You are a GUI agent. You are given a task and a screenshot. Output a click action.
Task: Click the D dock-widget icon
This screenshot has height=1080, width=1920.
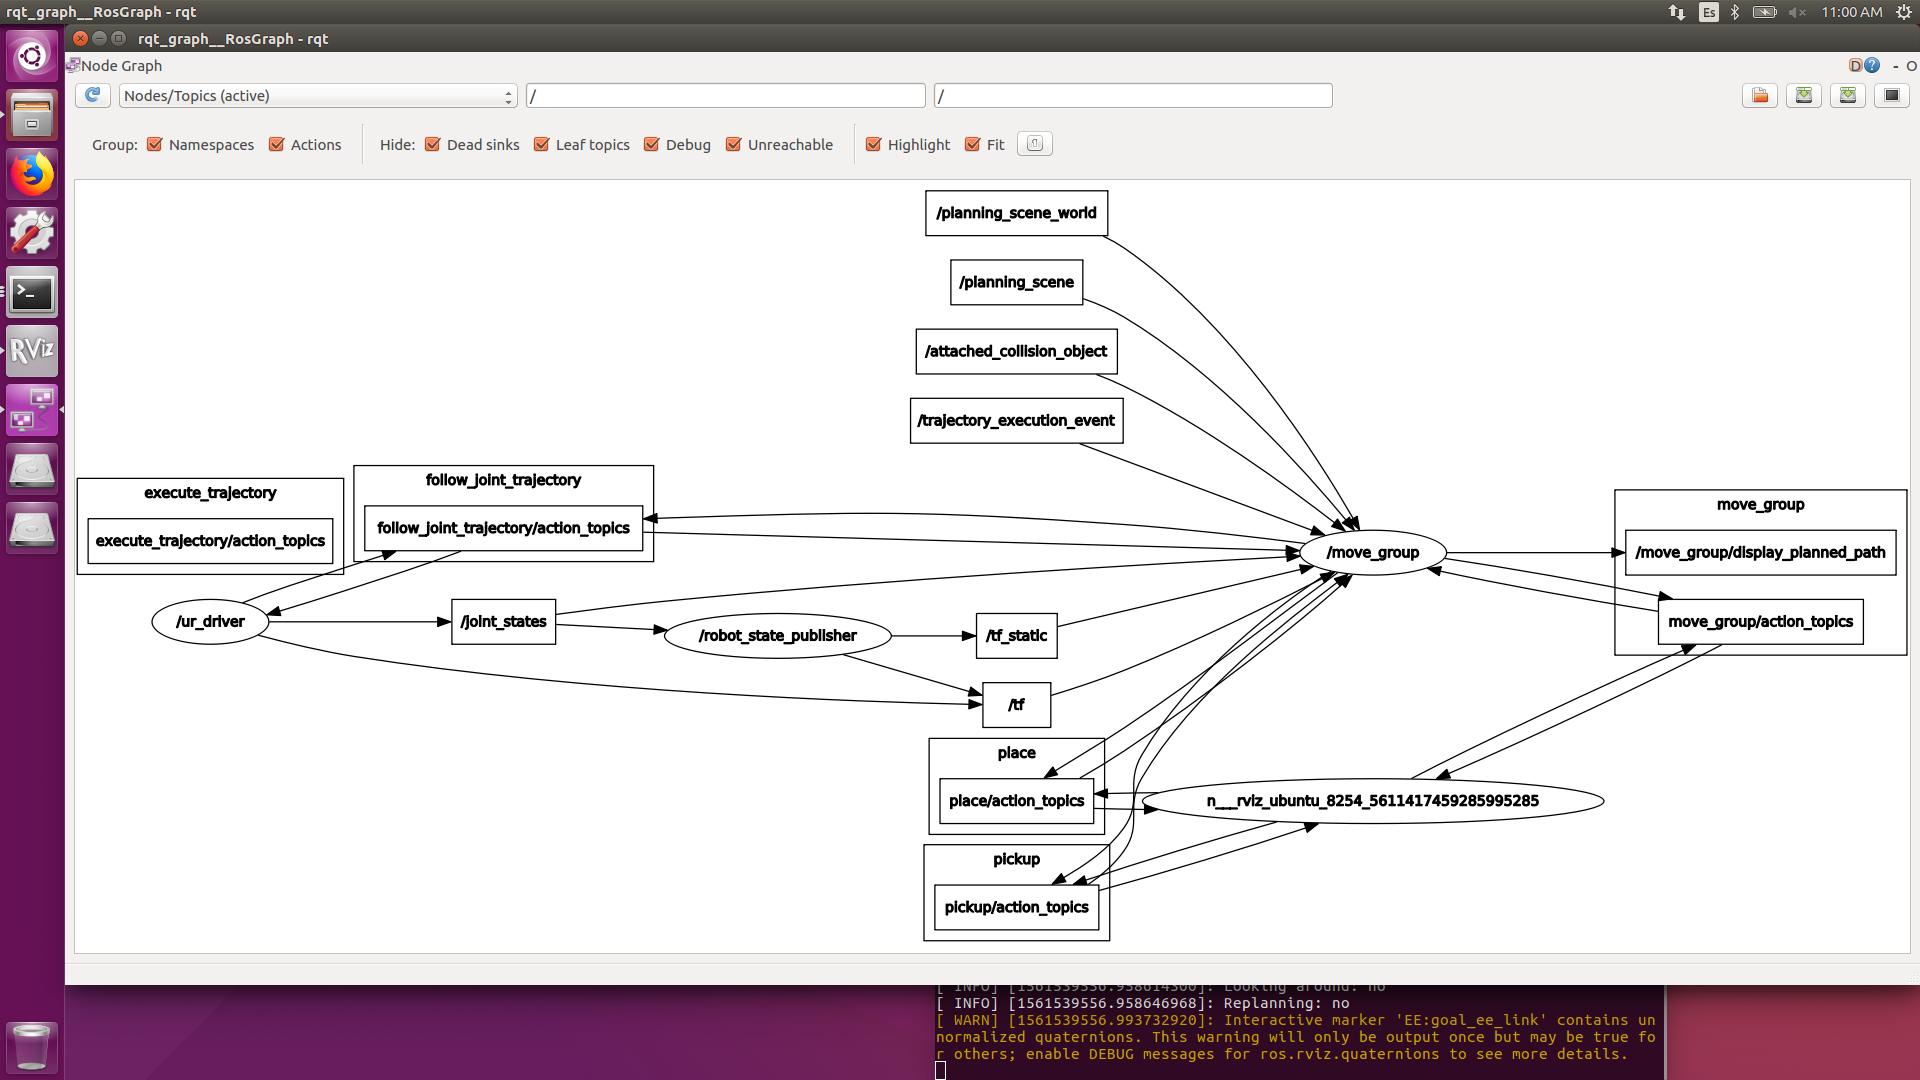1855,65
